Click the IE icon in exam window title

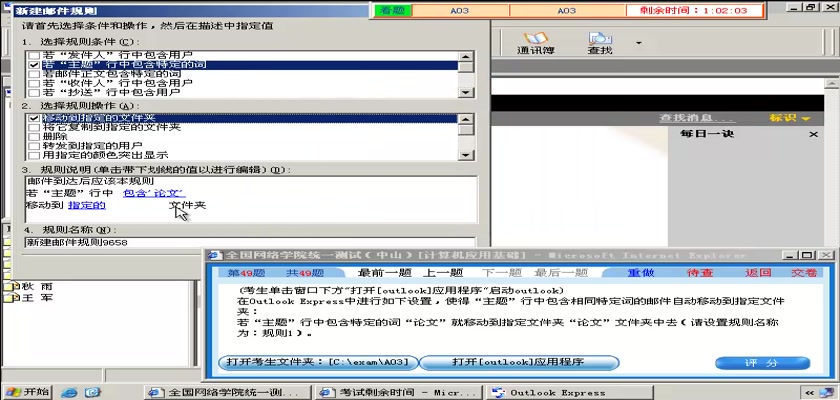point(214,255)
